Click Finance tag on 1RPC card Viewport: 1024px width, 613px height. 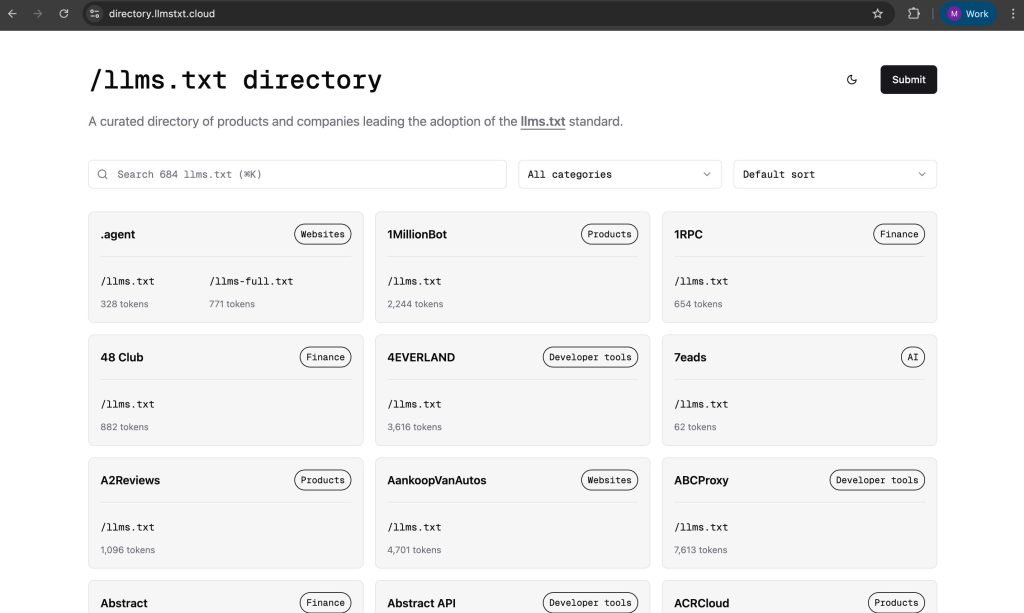[899, 234]
